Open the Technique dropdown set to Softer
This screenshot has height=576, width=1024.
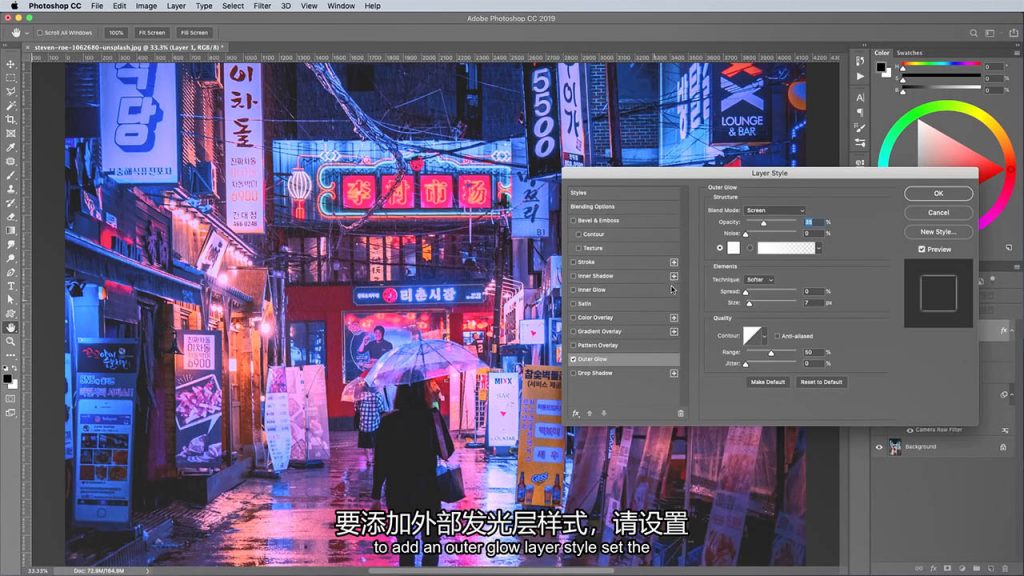pyautogui.click(x=759, y=280)
